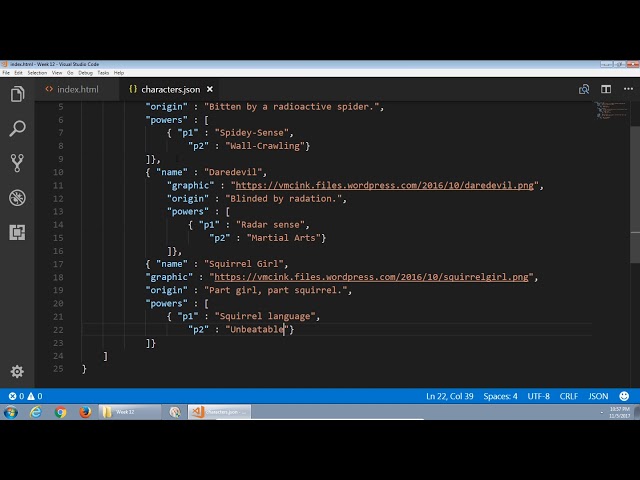Open the Go menu

(70, 73)
